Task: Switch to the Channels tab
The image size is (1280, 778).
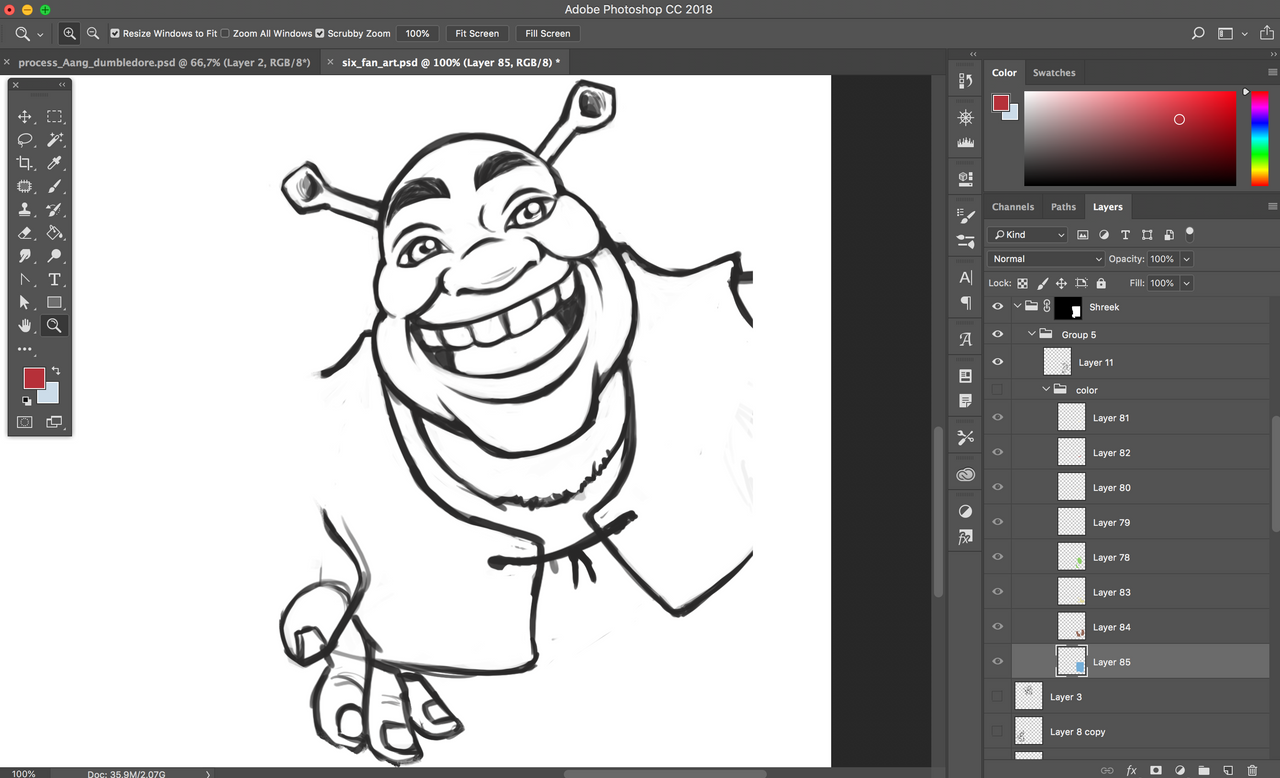Action: (x=1013, y=207)
